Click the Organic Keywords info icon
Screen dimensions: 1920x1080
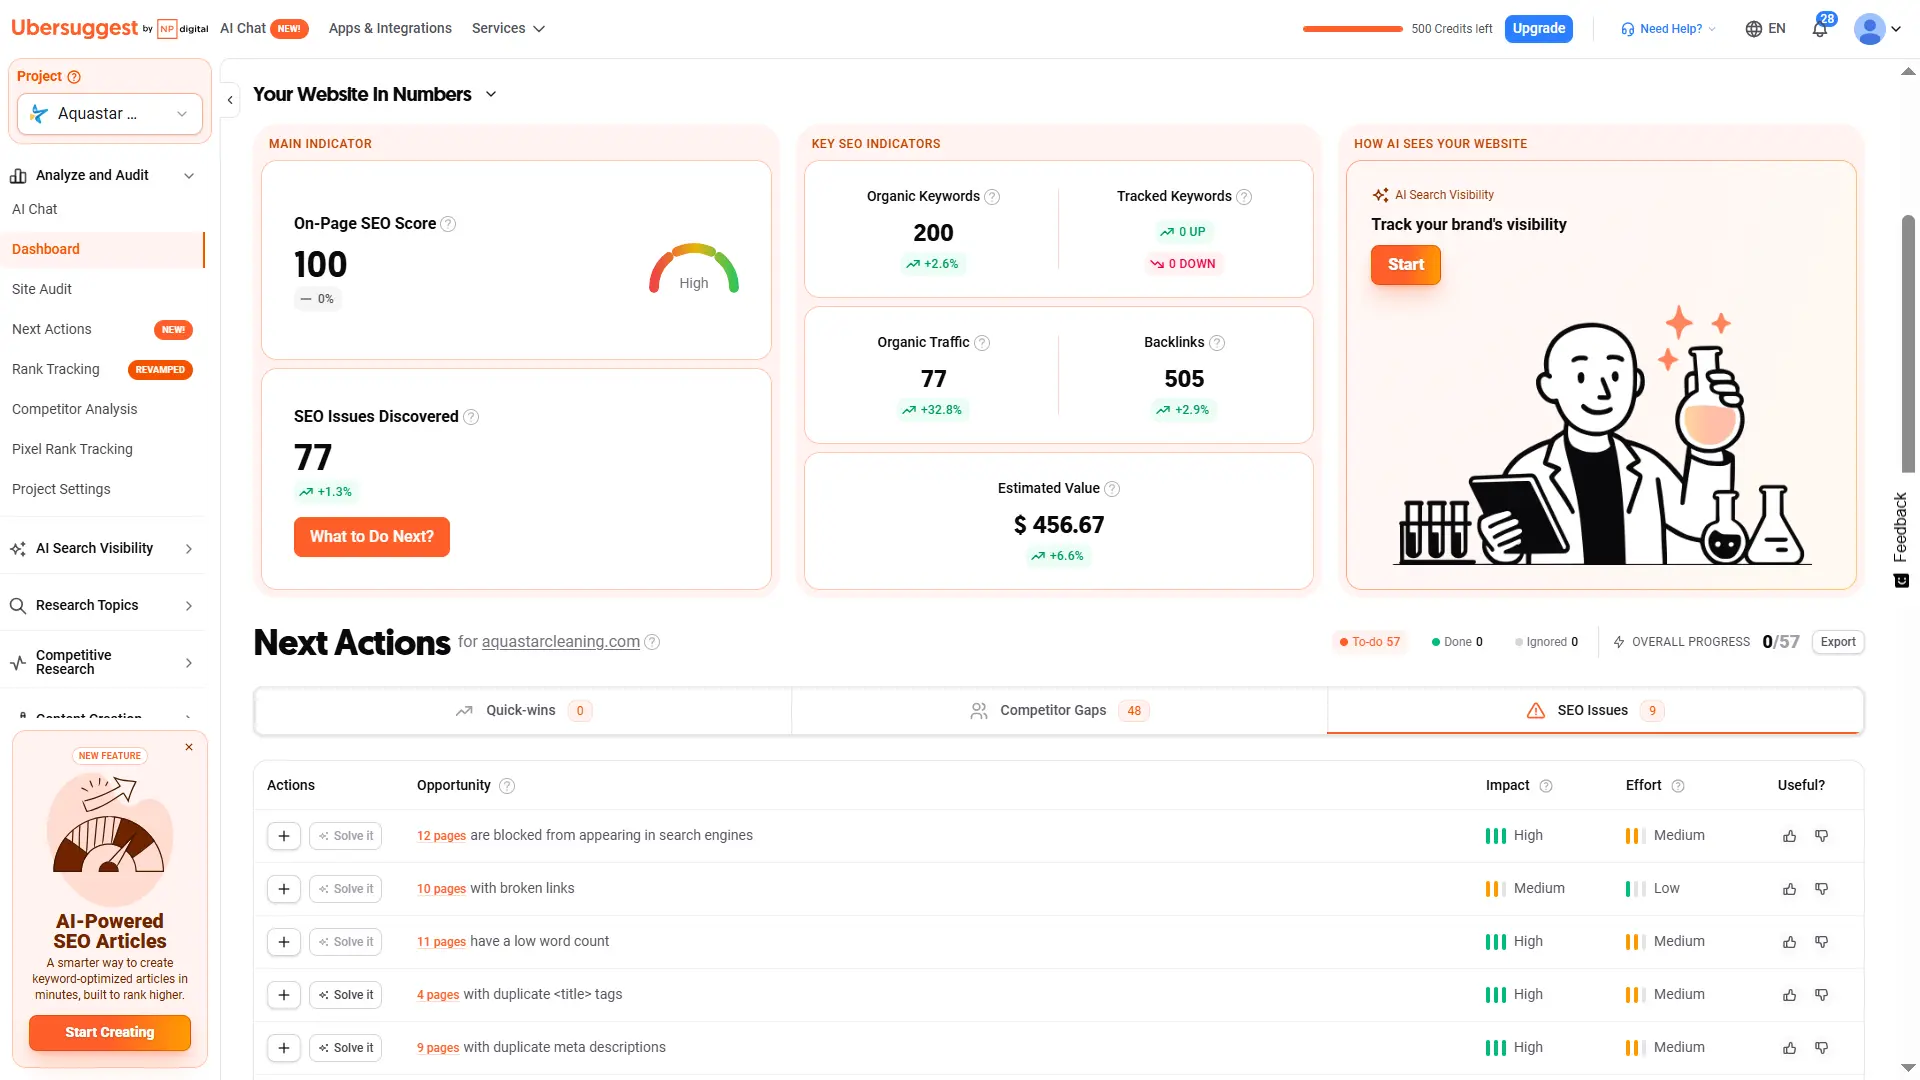[992, 197]
